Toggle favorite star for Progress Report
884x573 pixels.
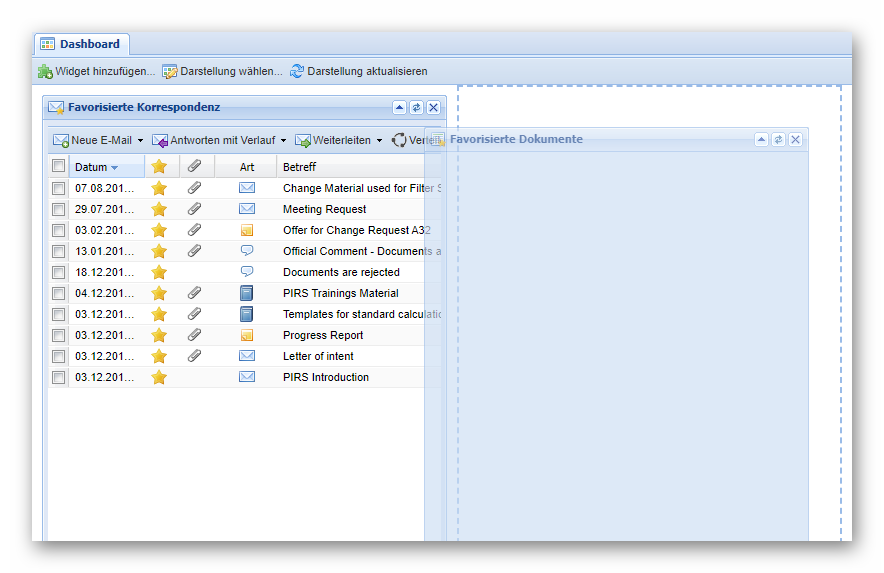pos(159,336)
